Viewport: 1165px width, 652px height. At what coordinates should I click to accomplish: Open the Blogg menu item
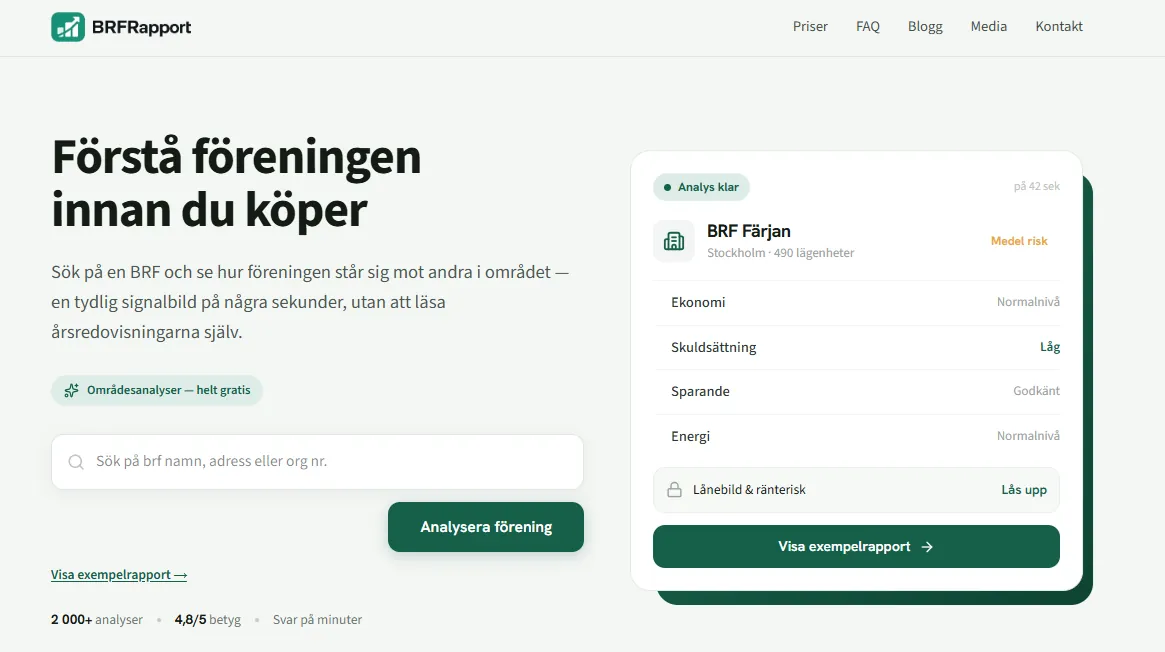[925, 27]
